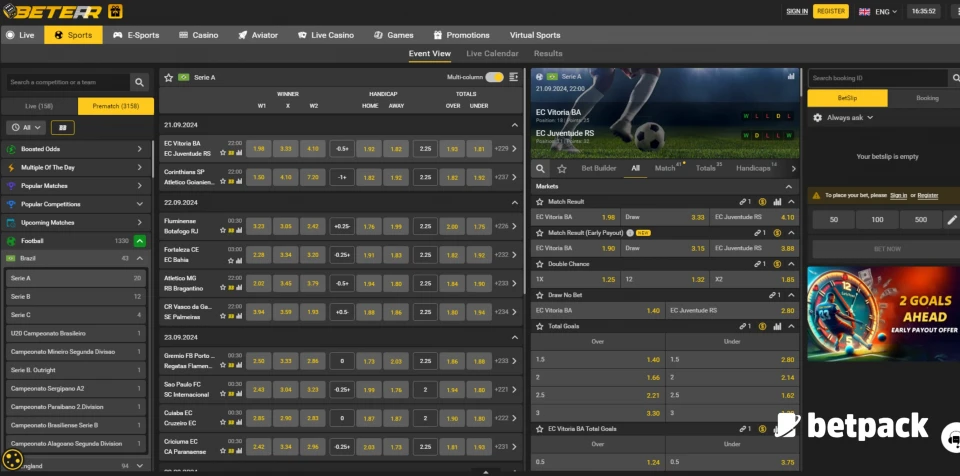Image resolution: width=960 pixels, height=476 pixels.
Task: Favorite the Serie A league star
Action: coord(168,77)
